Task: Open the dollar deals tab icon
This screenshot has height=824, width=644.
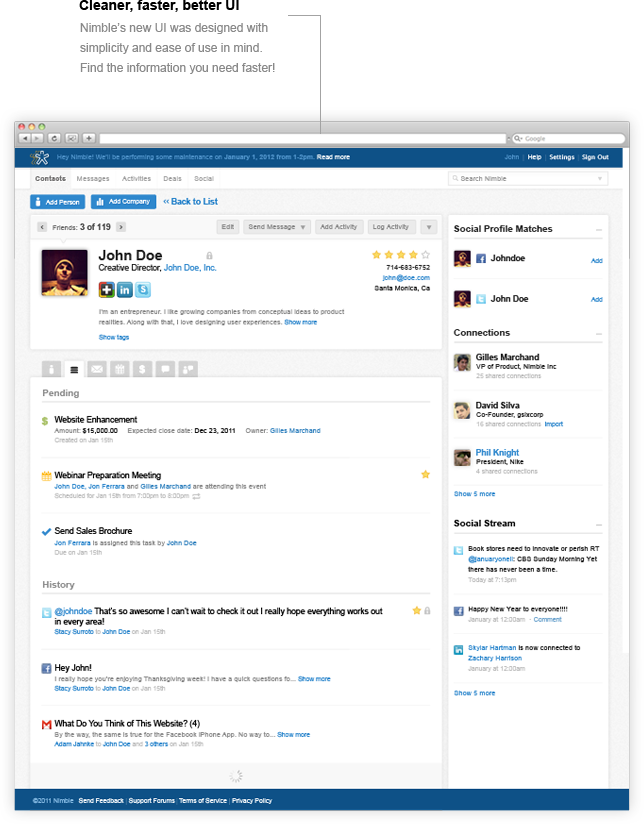Action: [142, 369]
